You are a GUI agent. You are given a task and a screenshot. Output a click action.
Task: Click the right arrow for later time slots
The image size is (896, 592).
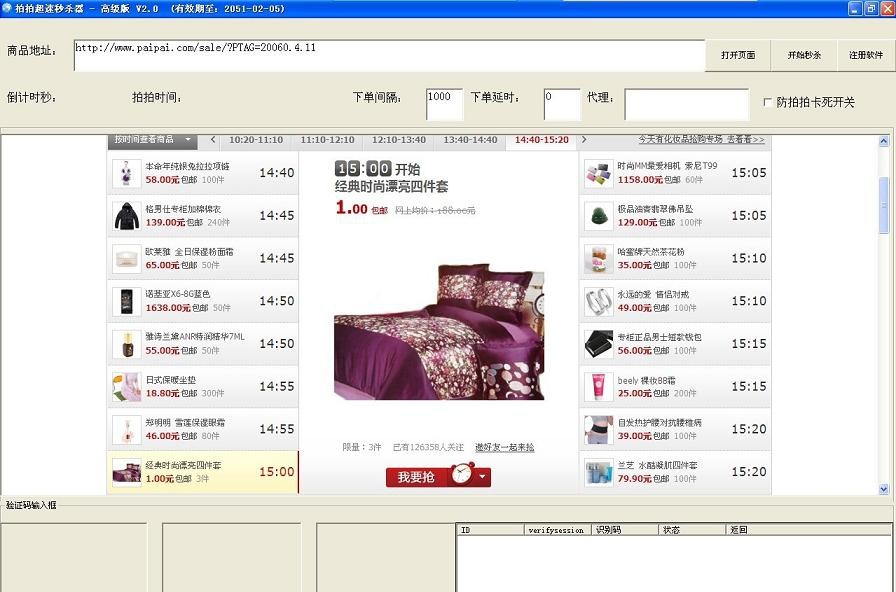[x=586, y=140]
